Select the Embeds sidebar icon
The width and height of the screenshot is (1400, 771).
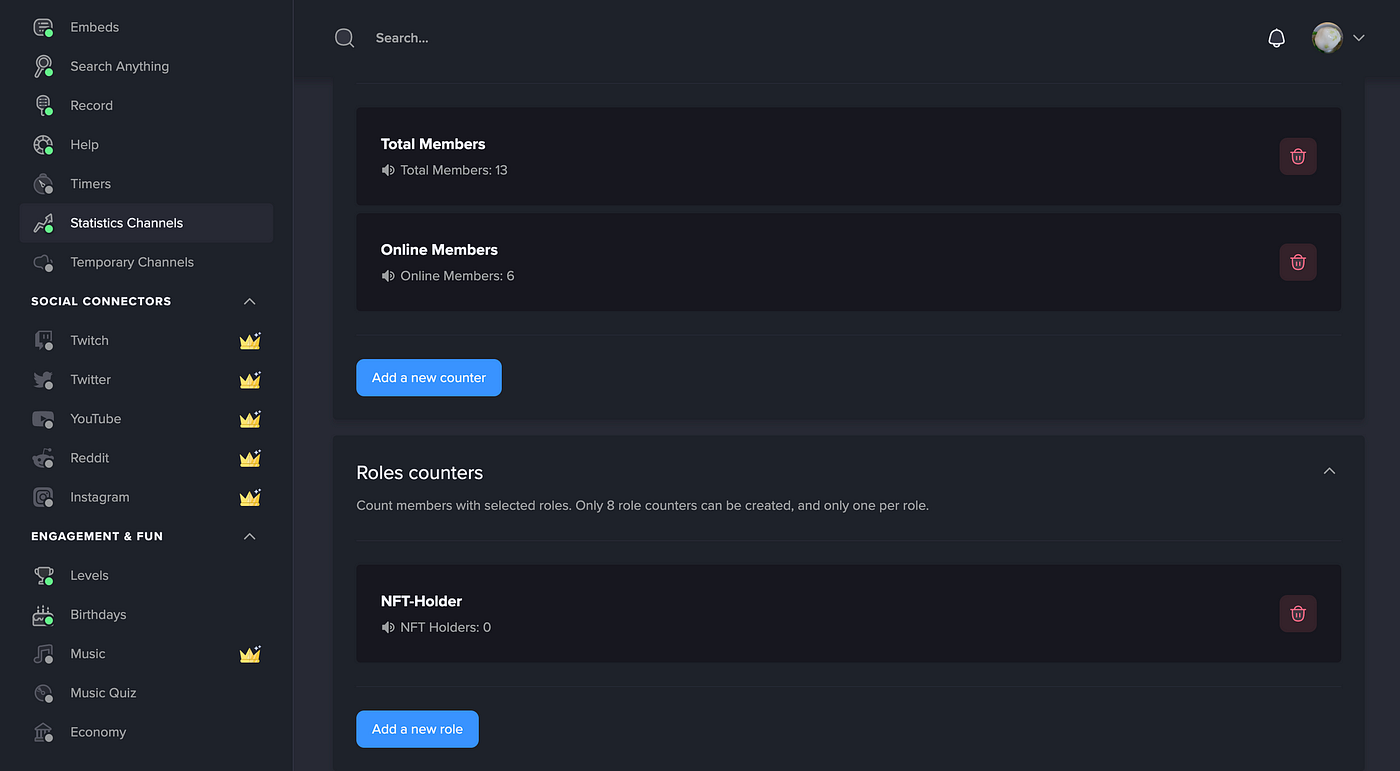[43, 27]
